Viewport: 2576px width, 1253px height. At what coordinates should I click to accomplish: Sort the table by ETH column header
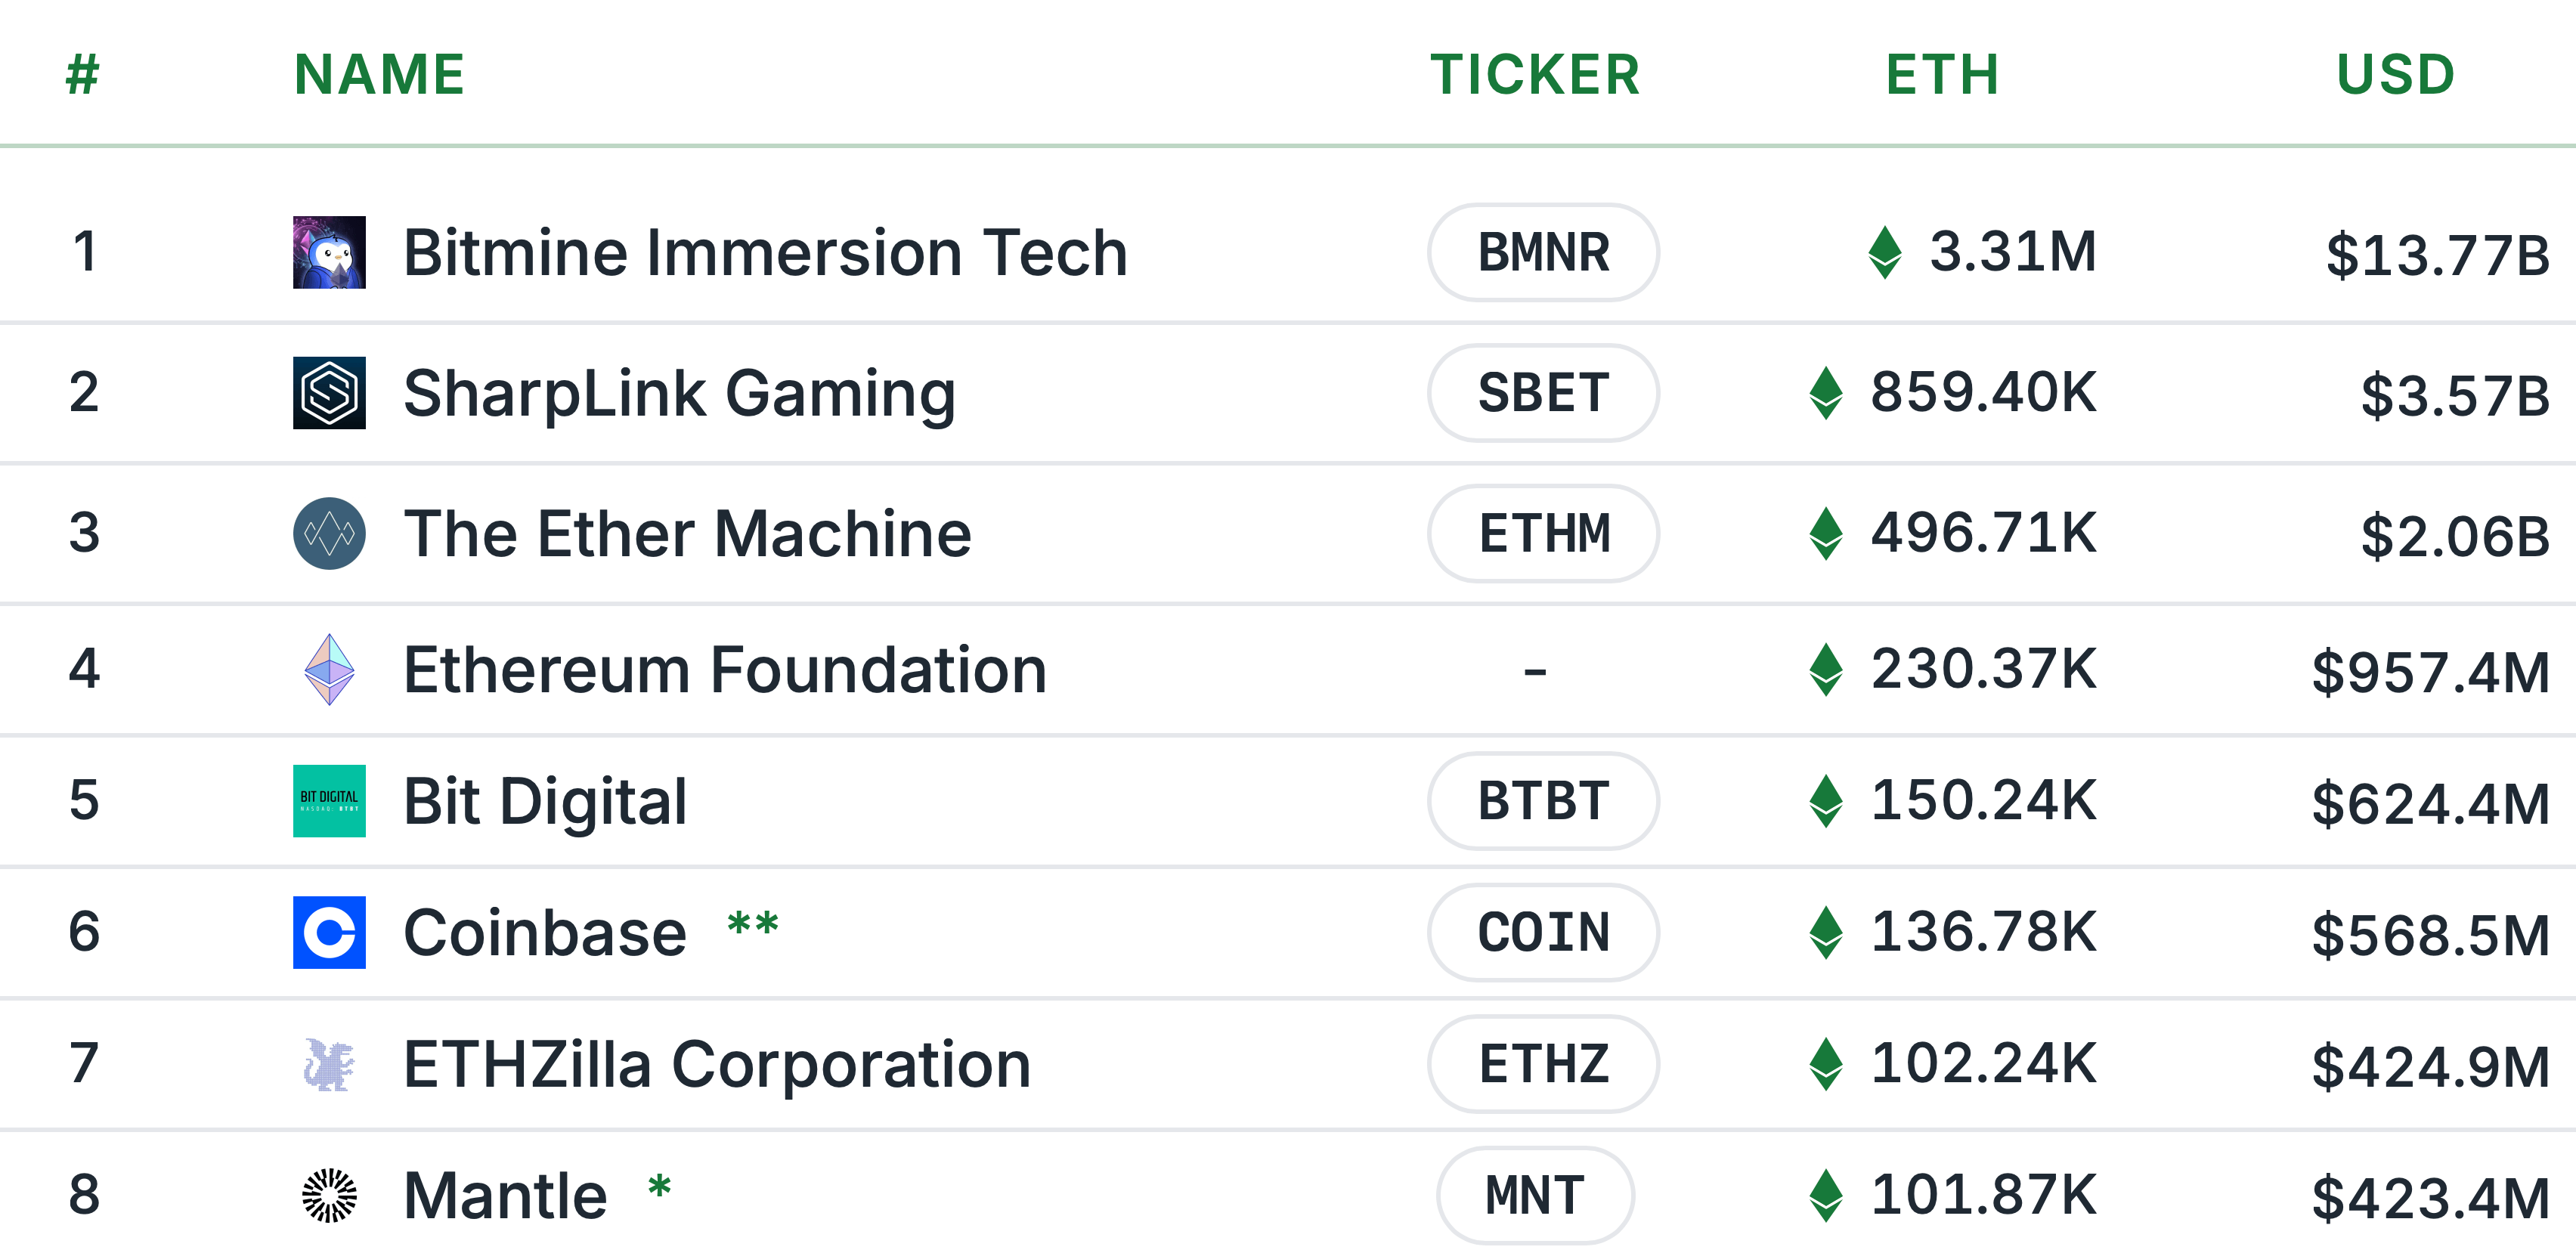(x=1942, y=75)
